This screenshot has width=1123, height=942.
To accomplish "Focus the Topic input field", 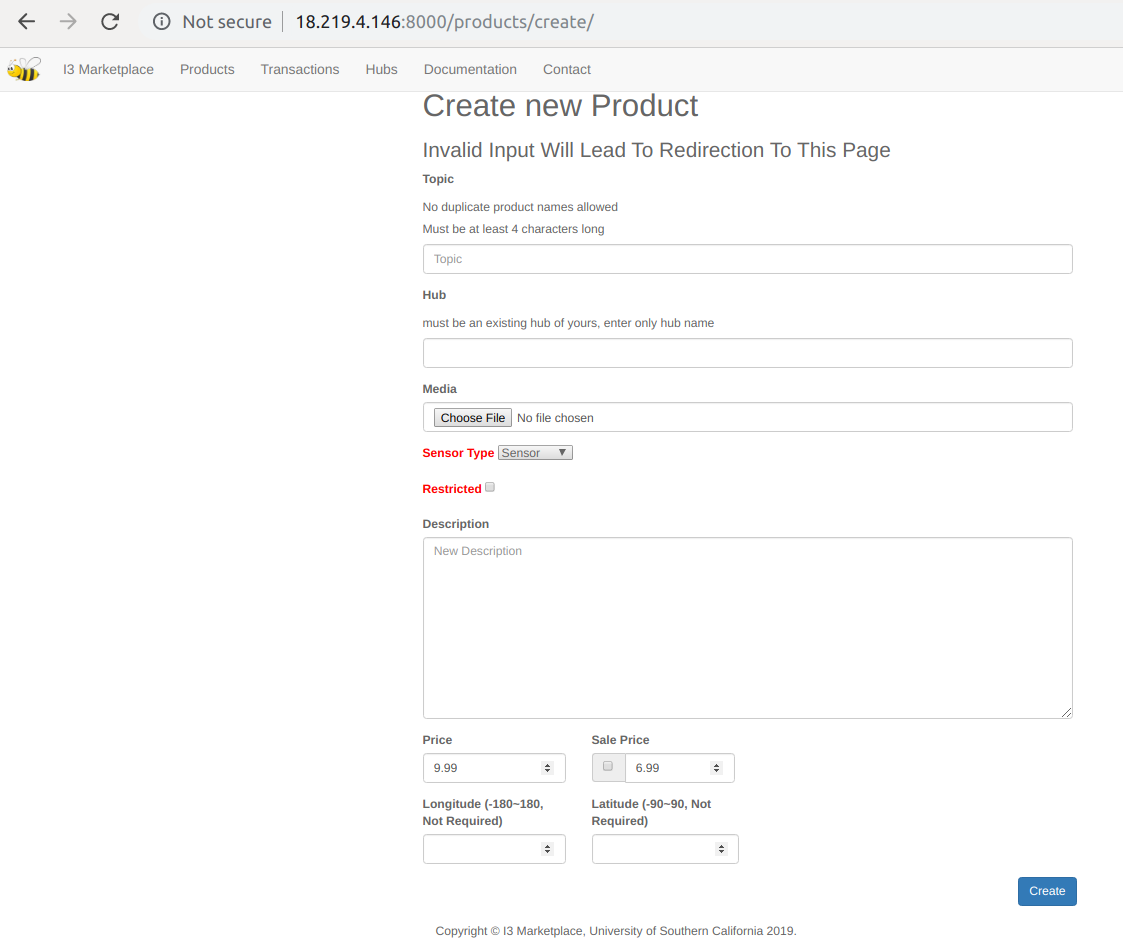I will (x=747, y=259).
